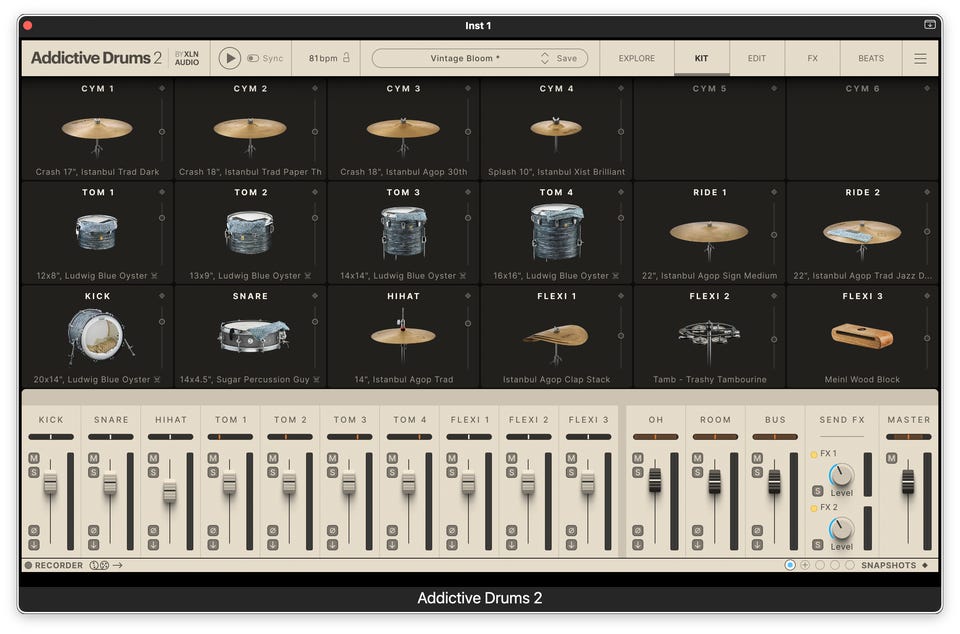The height and width of the screenshot is (634, 960).
Task: Open the Vintage Bloom preset arrows
Action: click(x=545, y=58)
